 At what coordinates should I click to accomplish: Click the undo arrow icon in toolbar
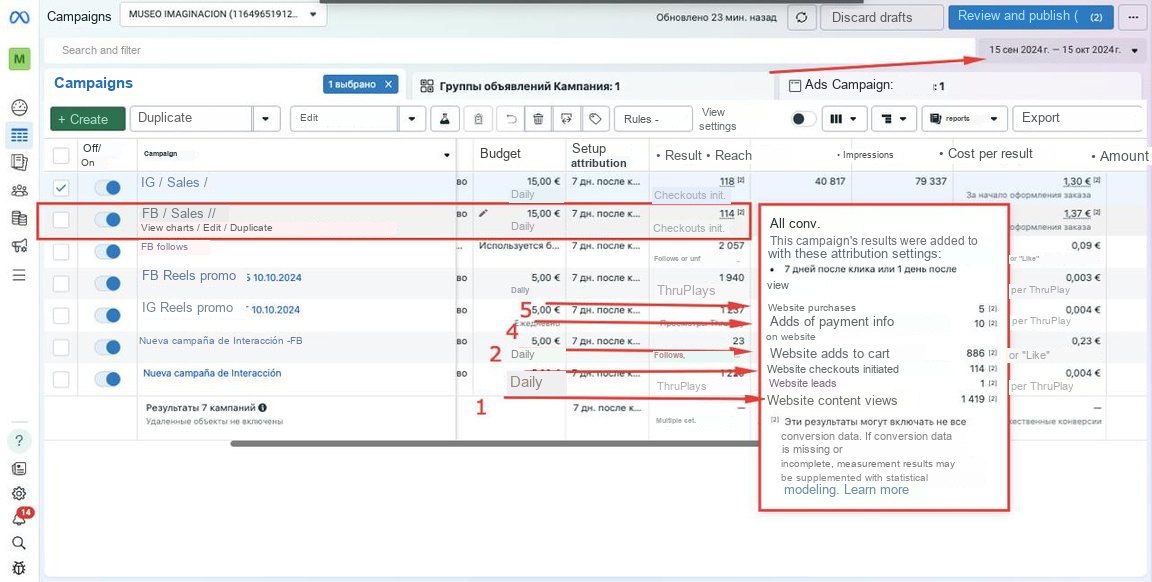(511, 118)
